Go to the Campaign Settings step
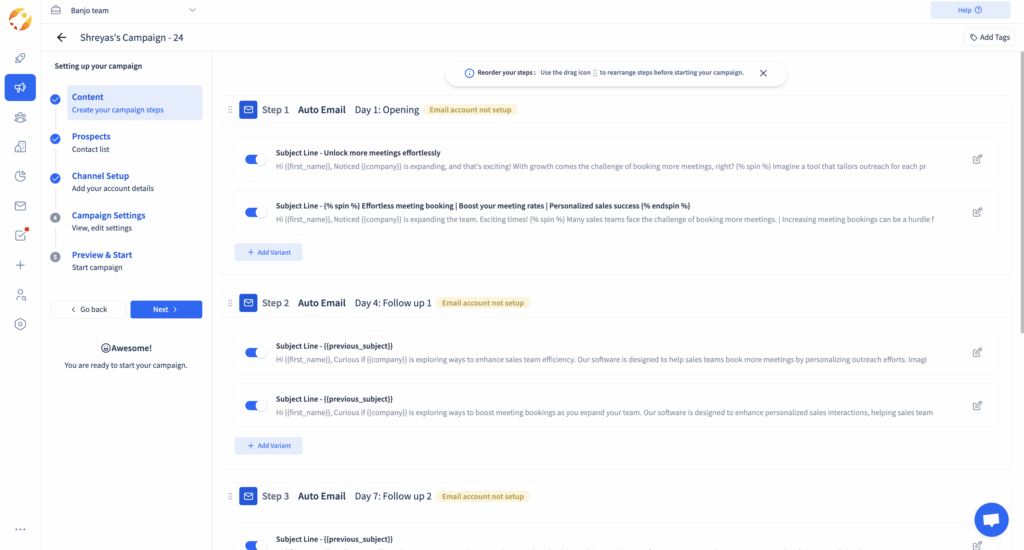The width and height of the screenshot is (1024, 550). 108,215
